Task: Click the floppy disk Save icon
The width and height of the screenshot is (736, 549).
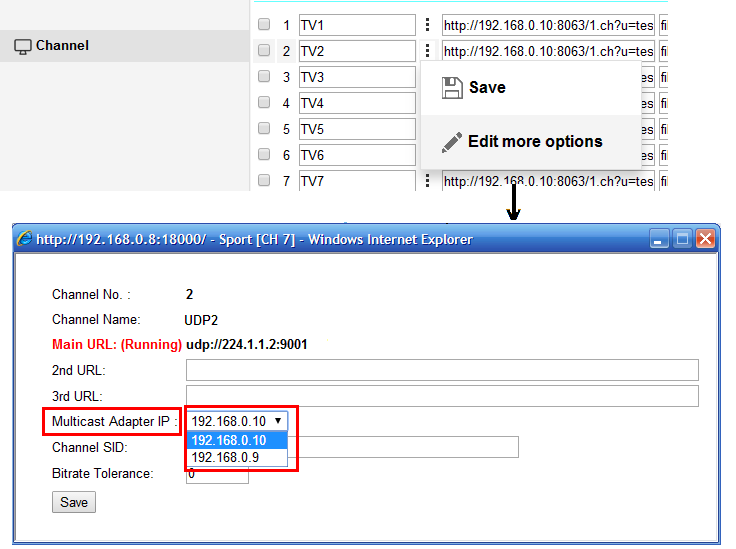Action: pyautogui.click(x=452, y=87)
